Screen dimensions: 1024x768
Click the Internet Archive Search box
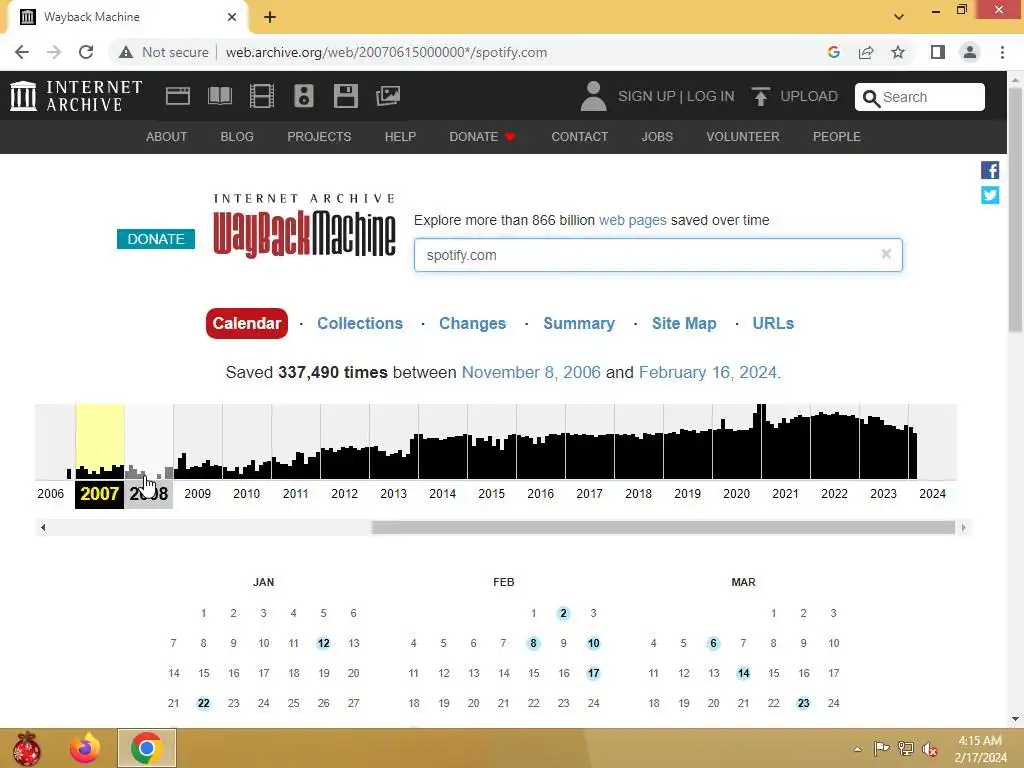[x=920, y=97]
